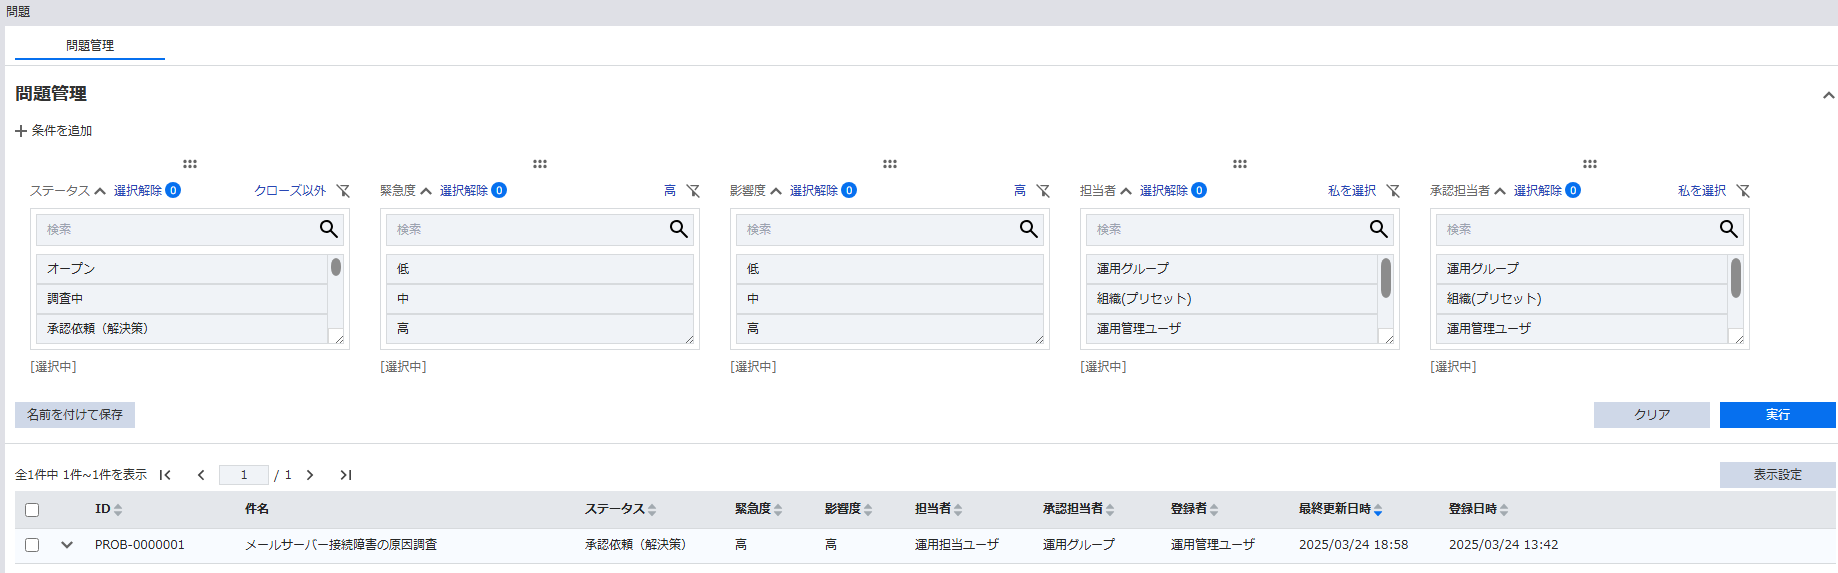Click the search magnifier in 担当者 filter
This screenshot has height=573, width=1838.
click(x=1378, y=229)
